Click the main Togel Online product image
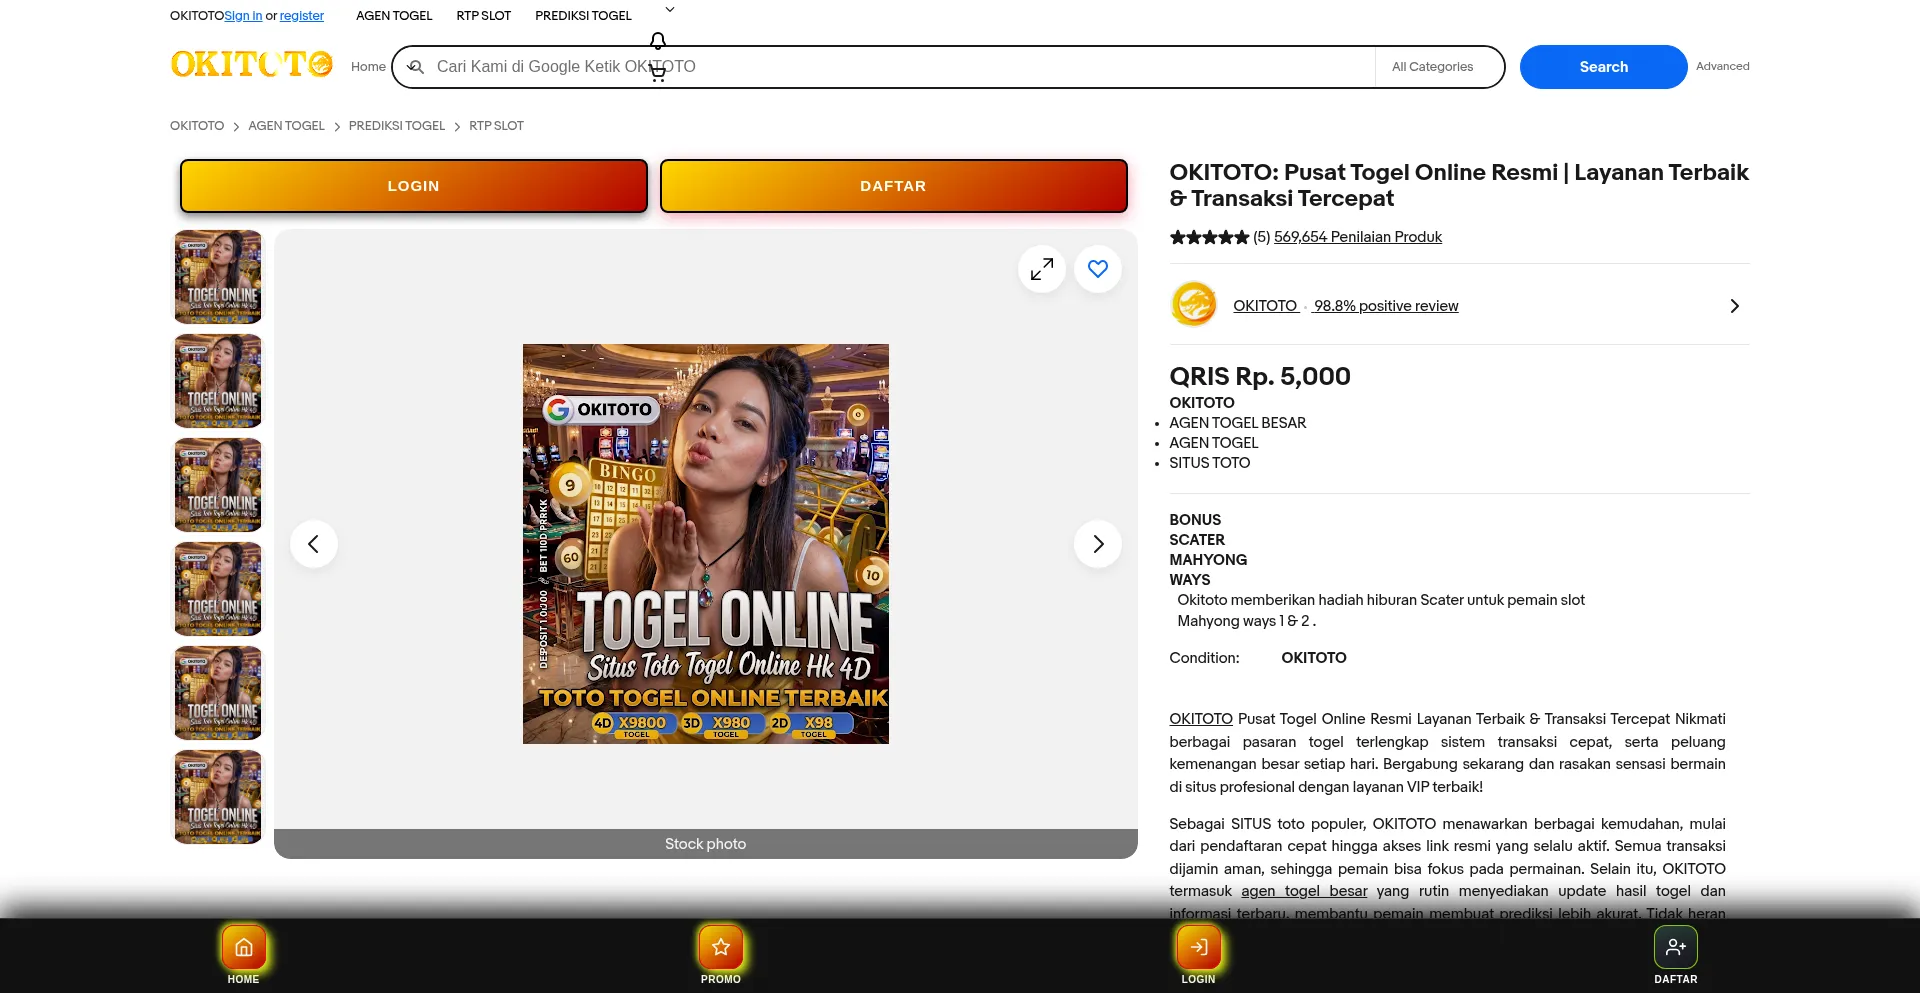 [x=706, y=544]
